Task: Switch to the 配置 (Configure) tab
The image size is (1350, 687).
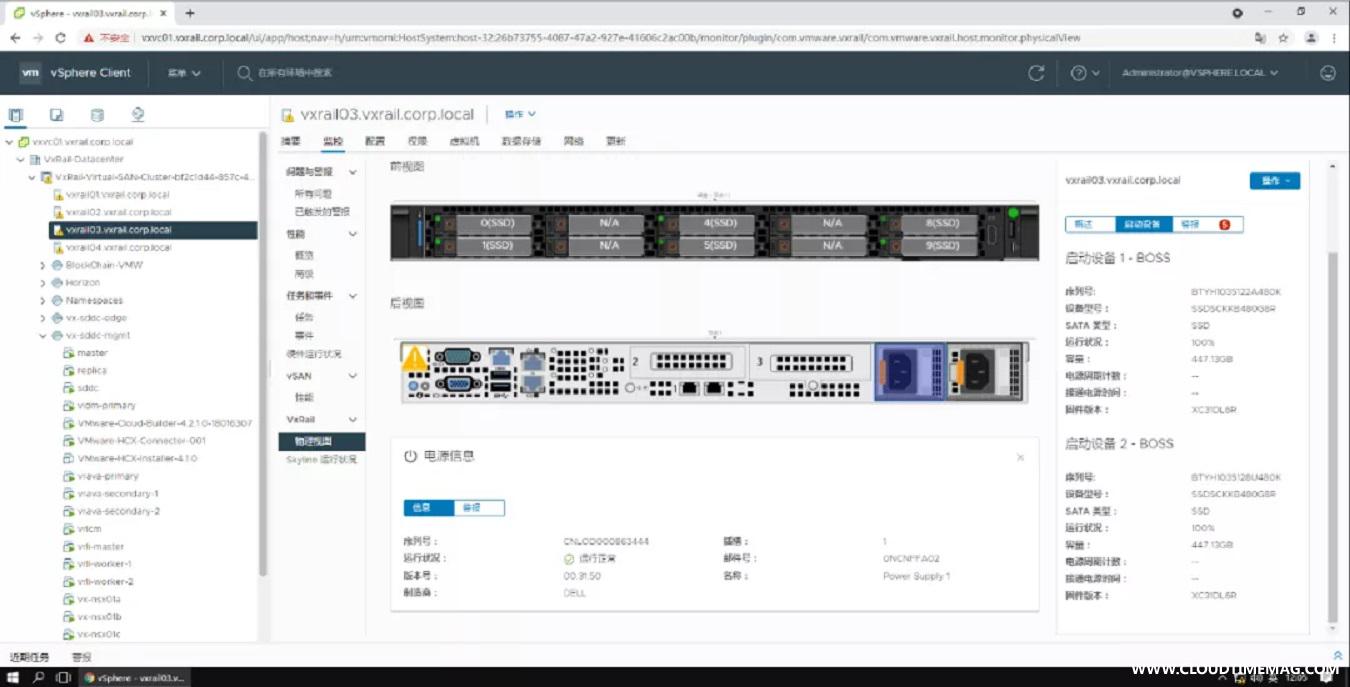Action: [x=375, y=141]
